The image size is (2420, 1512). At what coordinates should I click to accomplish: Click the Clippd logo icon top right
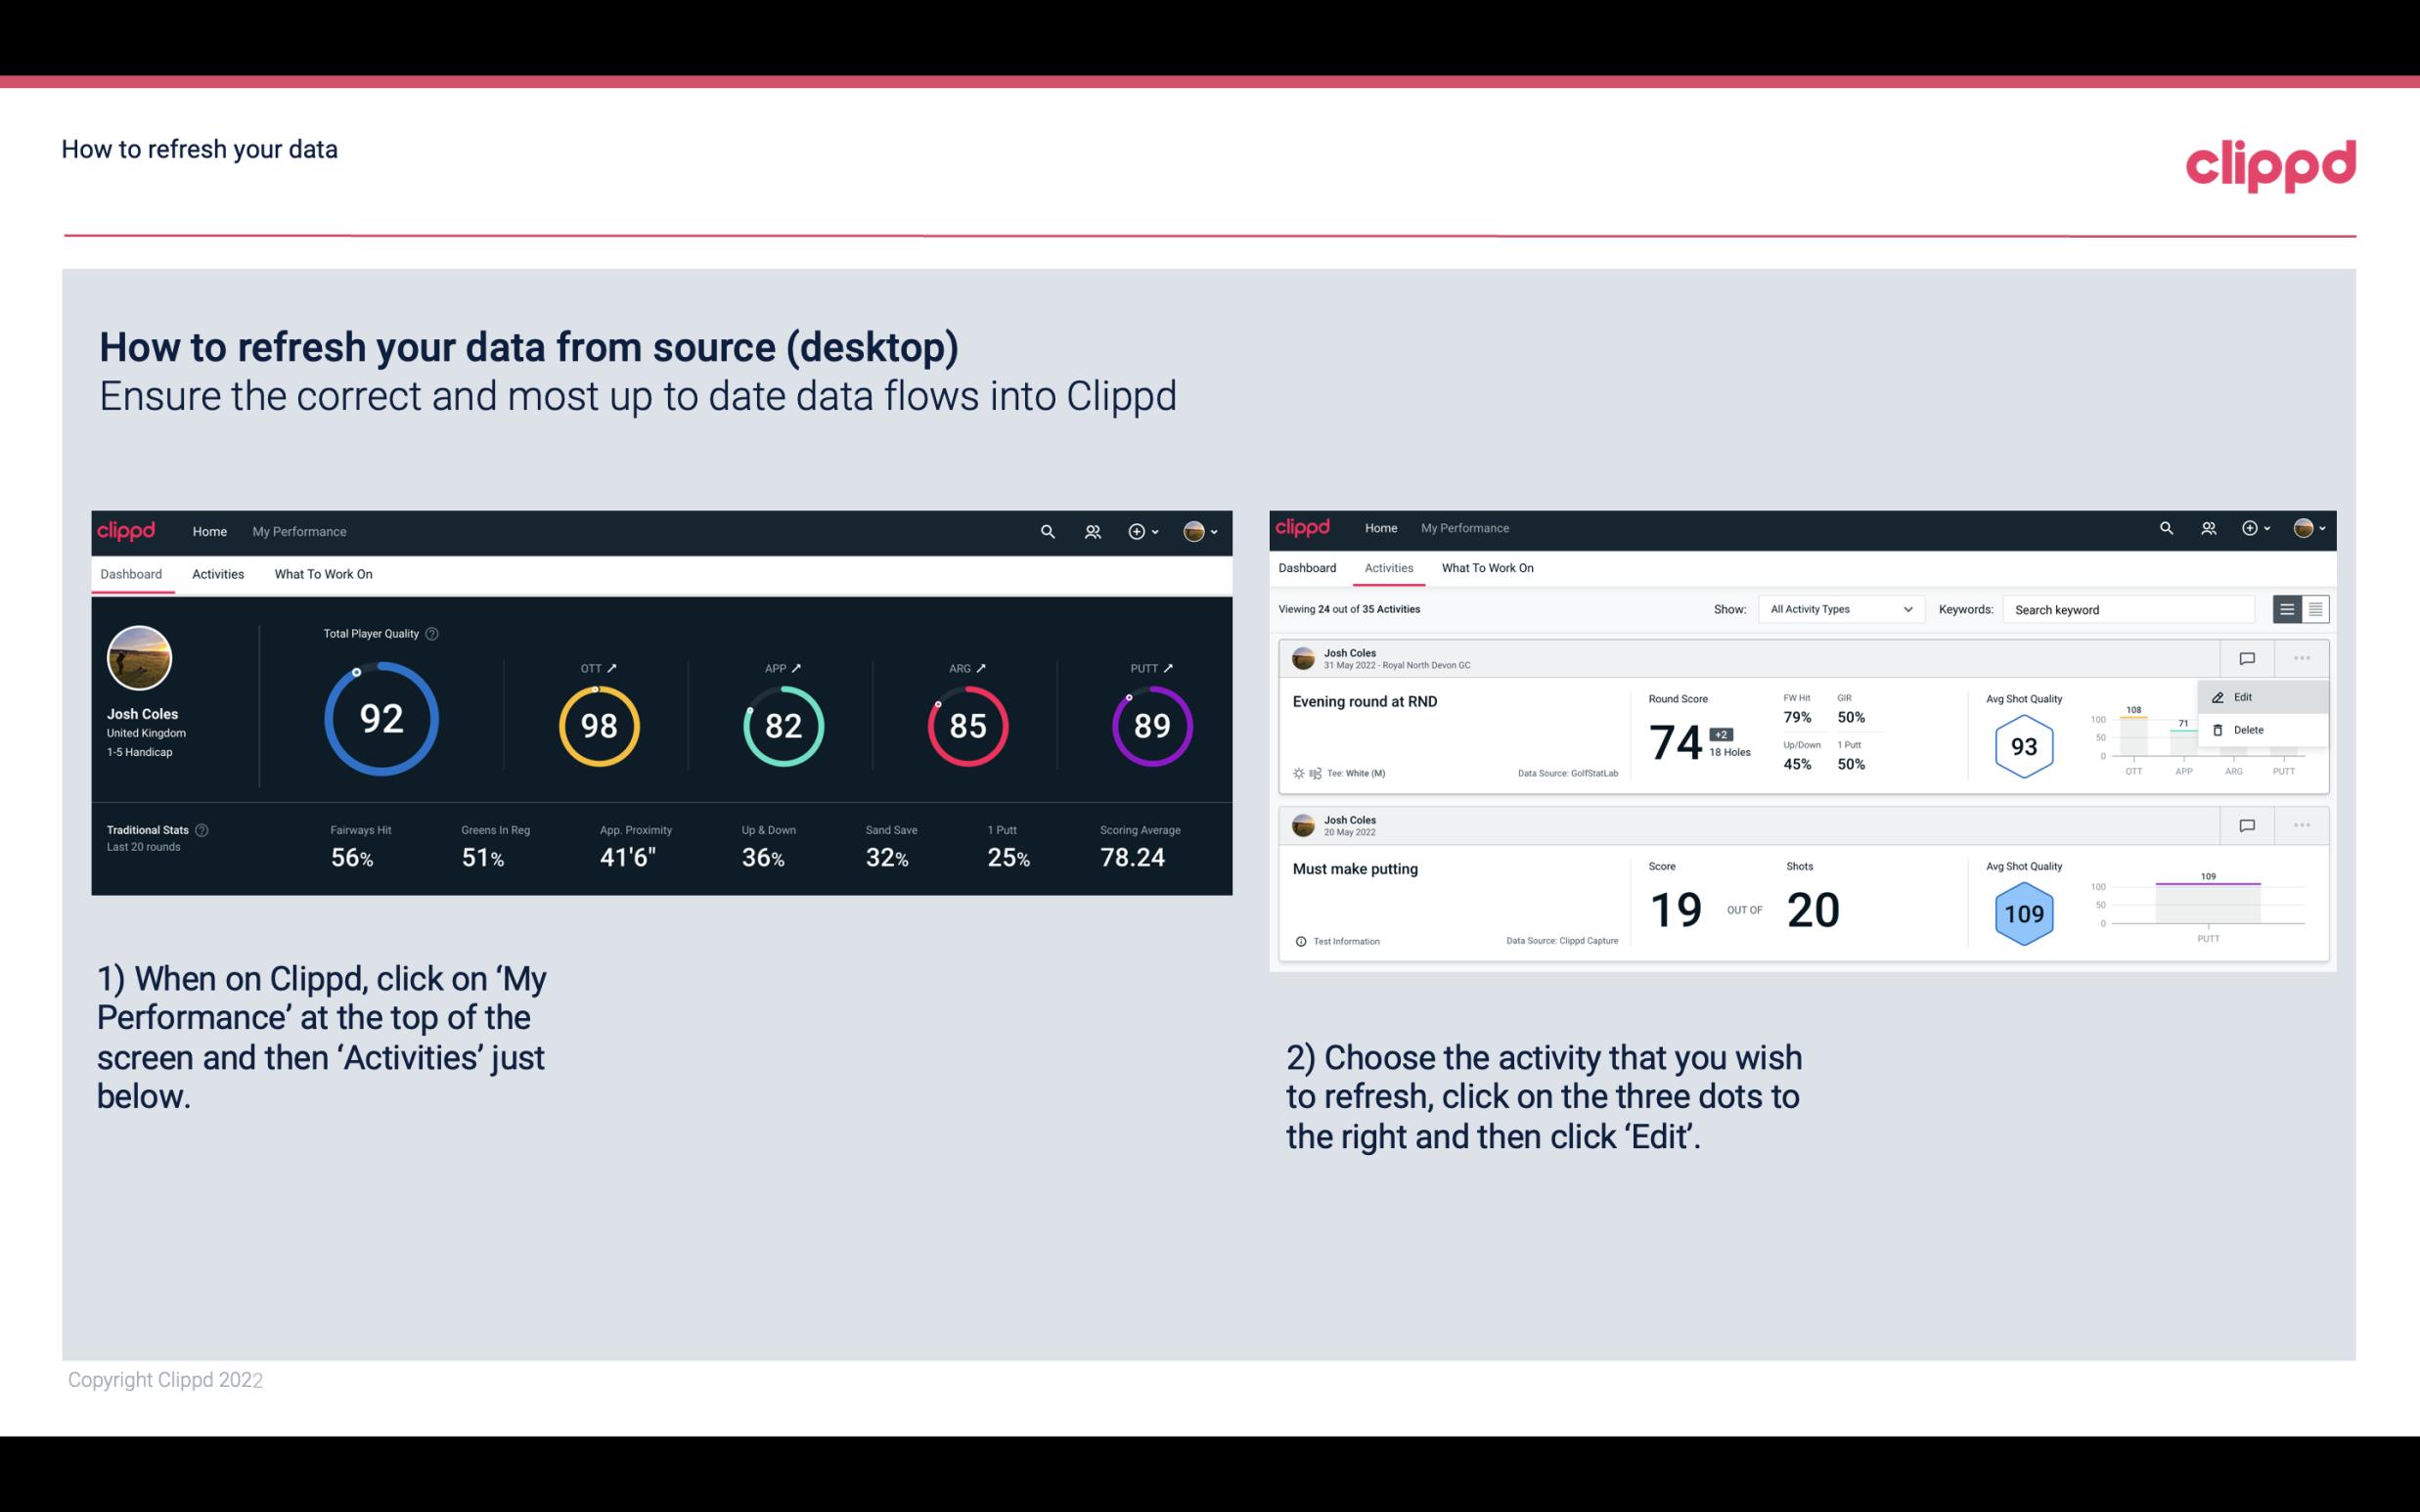pos(2270,163)
